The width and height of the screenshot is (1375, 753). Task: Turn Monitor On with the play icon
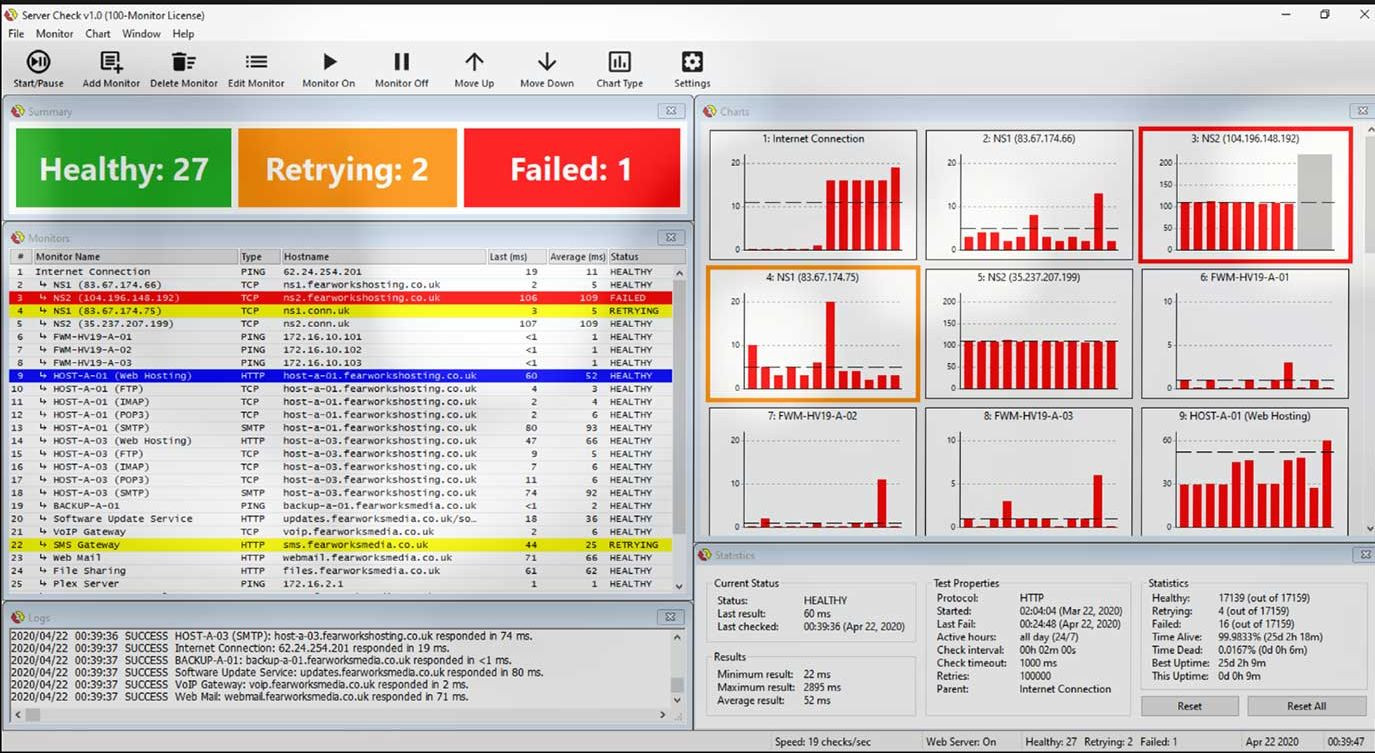(329, 62)
